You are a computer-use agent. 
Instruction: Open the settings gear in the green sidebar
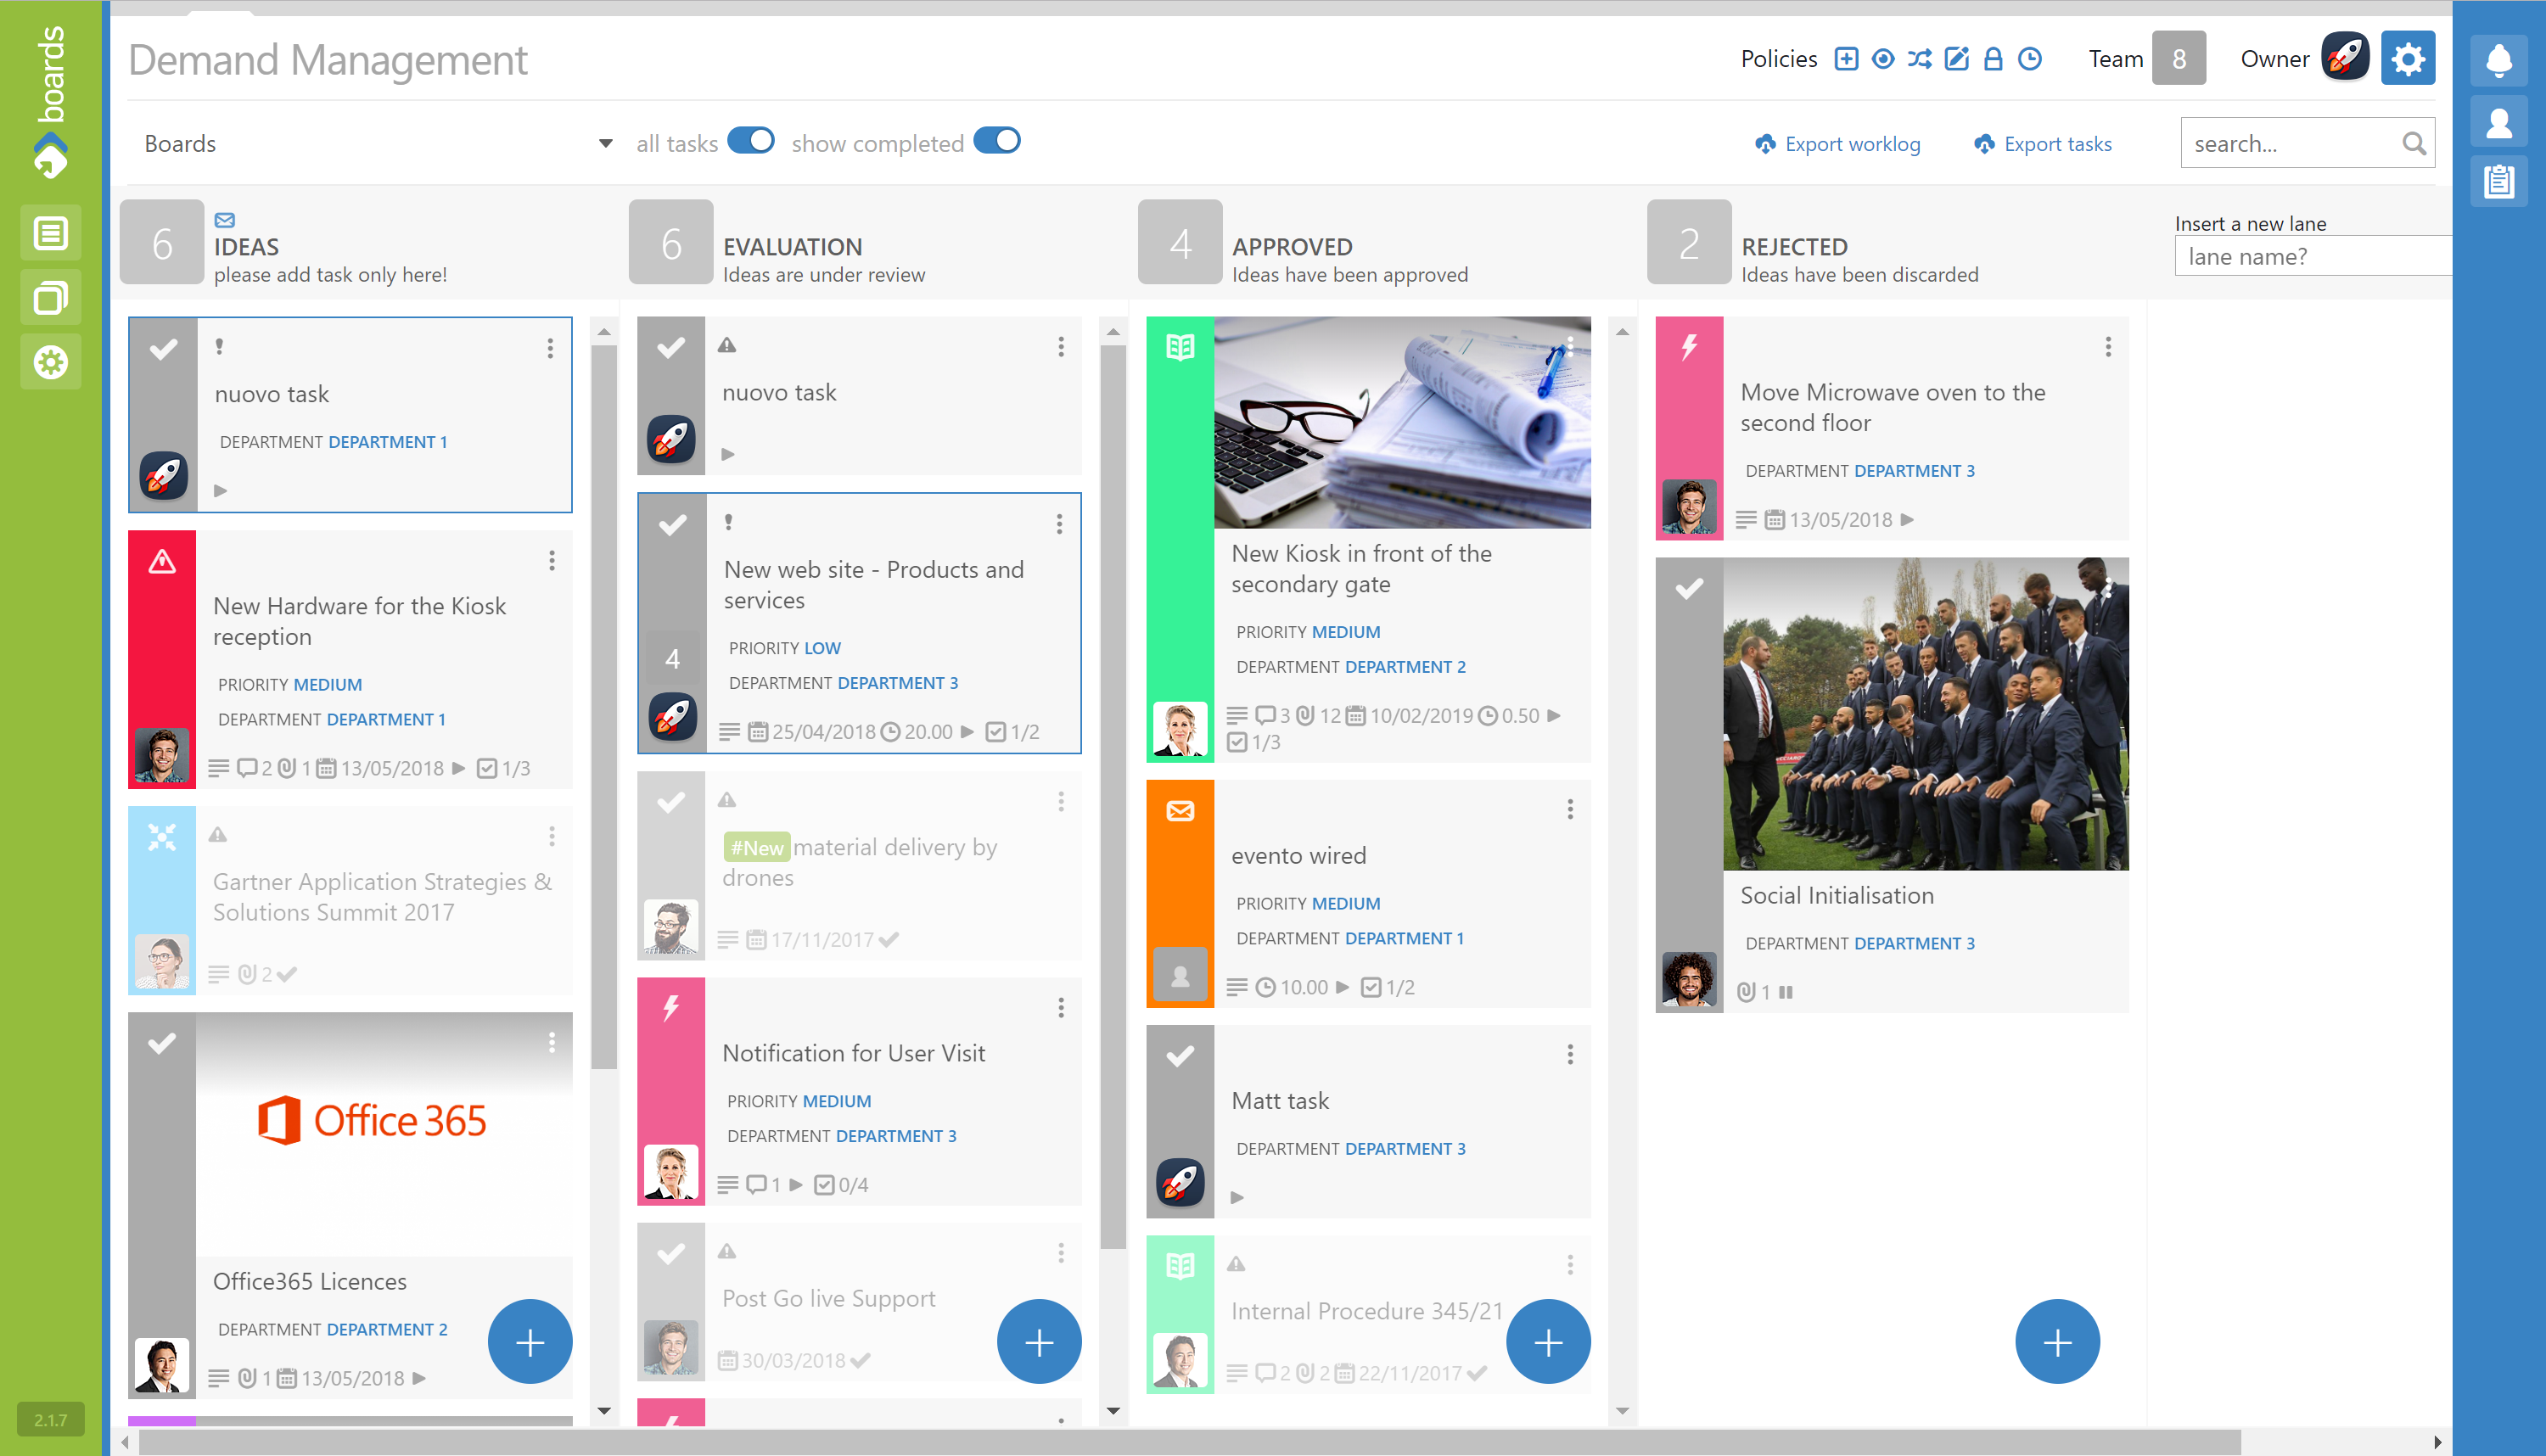click(50, 362)
